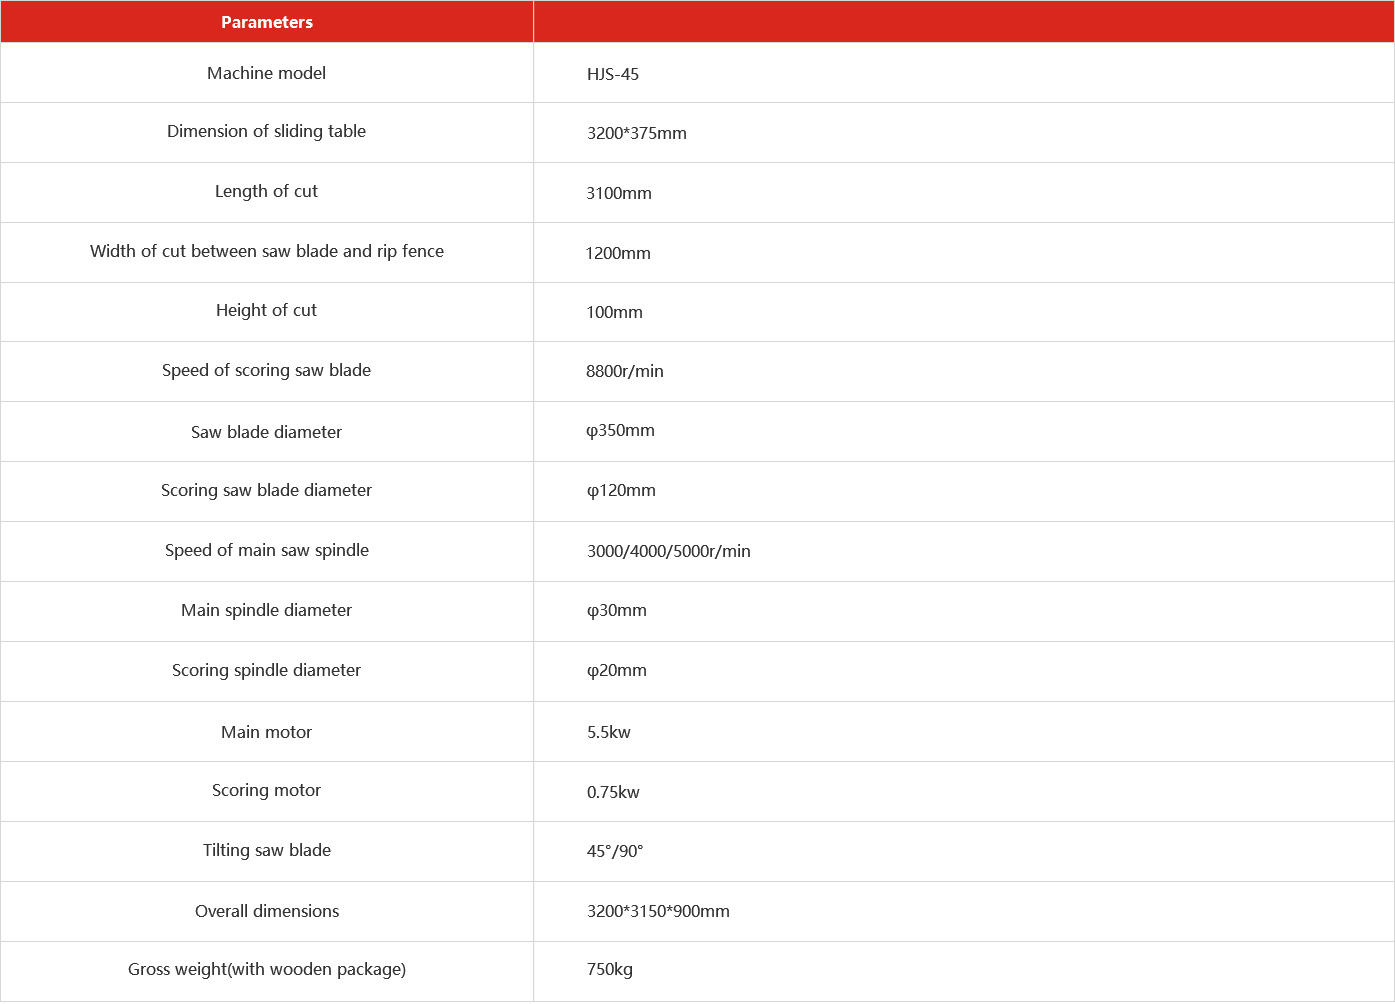Screen dimensions: 1395x1004
Task: Select the 5.5kw main motor value
Action: coord(608,732)
